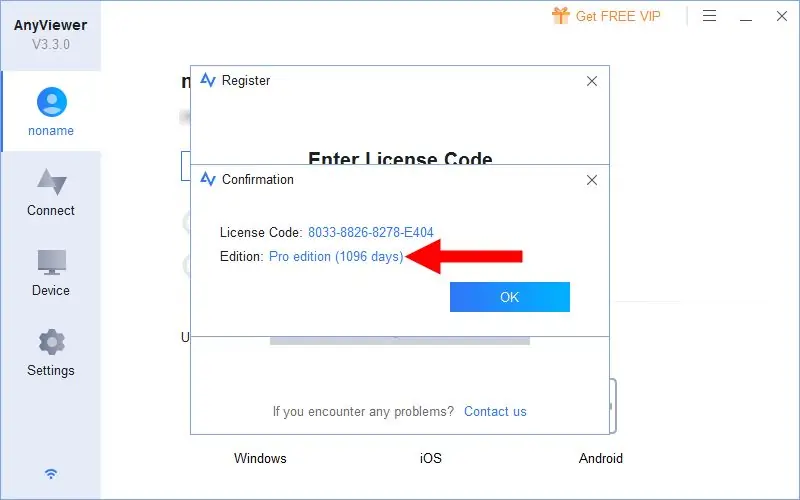Select the iOS platform label
The height and width of the screenshot is (500, 800).
coord(431,458)
